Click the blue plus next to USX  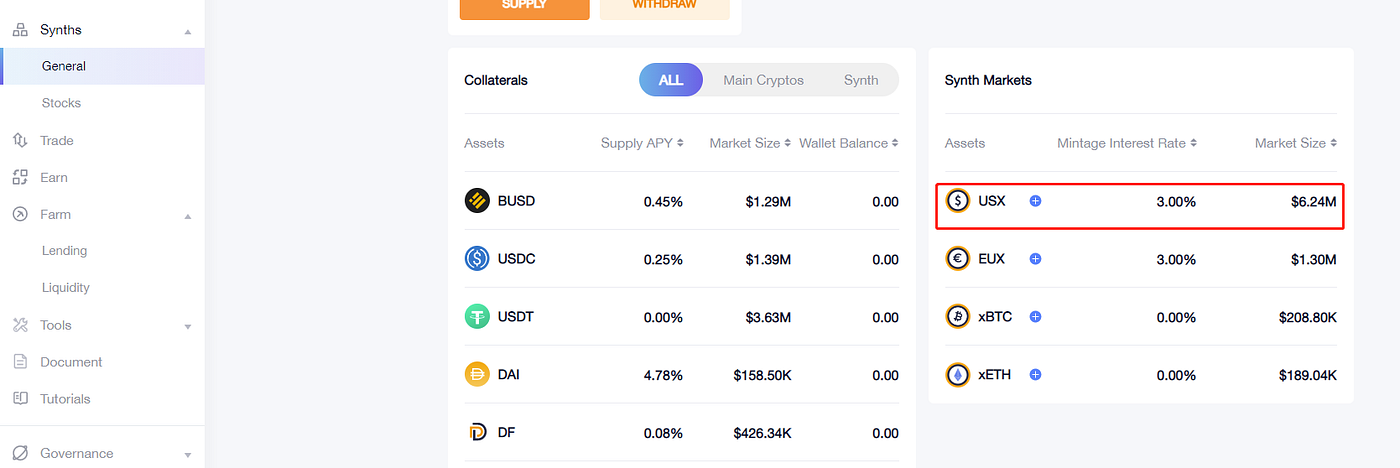click(1035, 201)
